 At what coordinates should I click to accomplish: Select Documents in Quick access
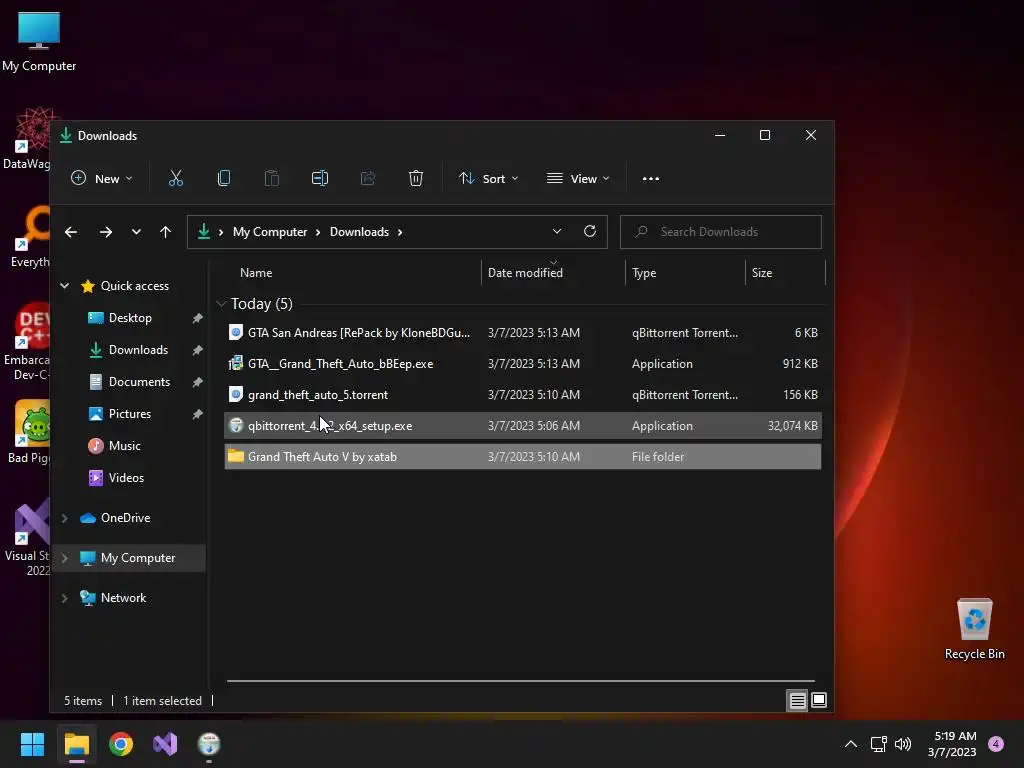tap(139, 382)
